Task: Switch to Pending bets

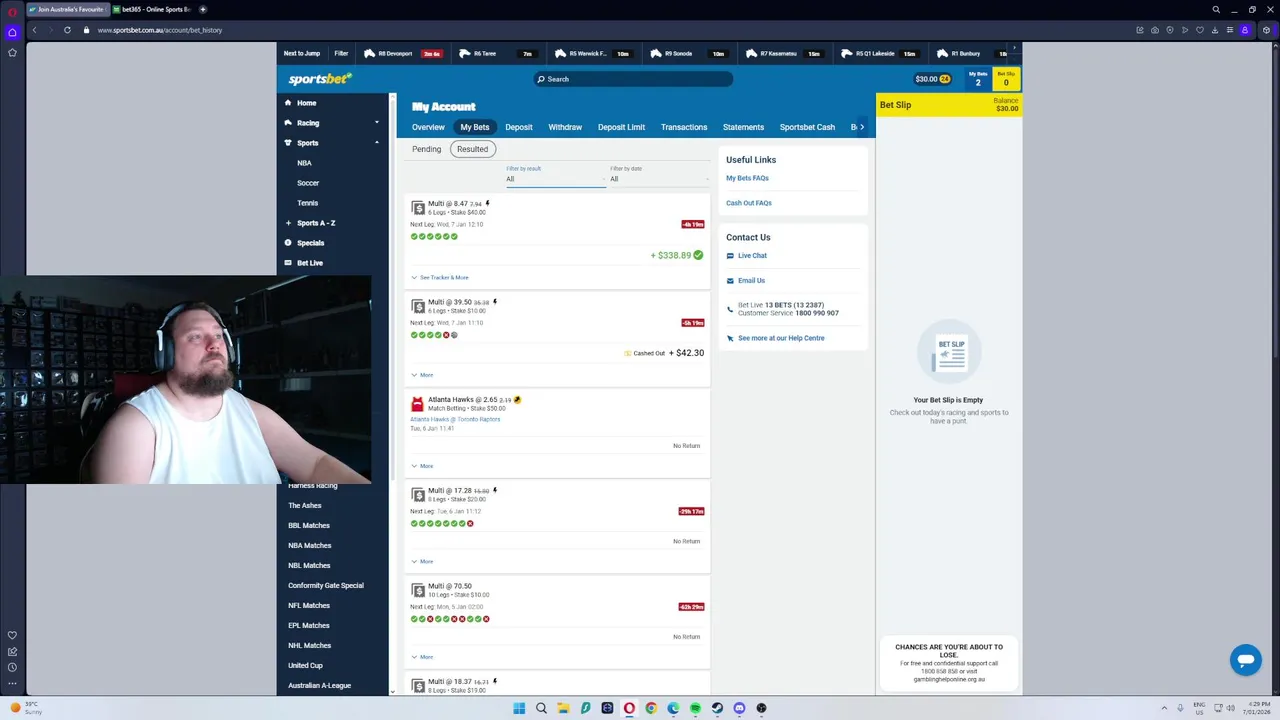Action: (426, 149)
